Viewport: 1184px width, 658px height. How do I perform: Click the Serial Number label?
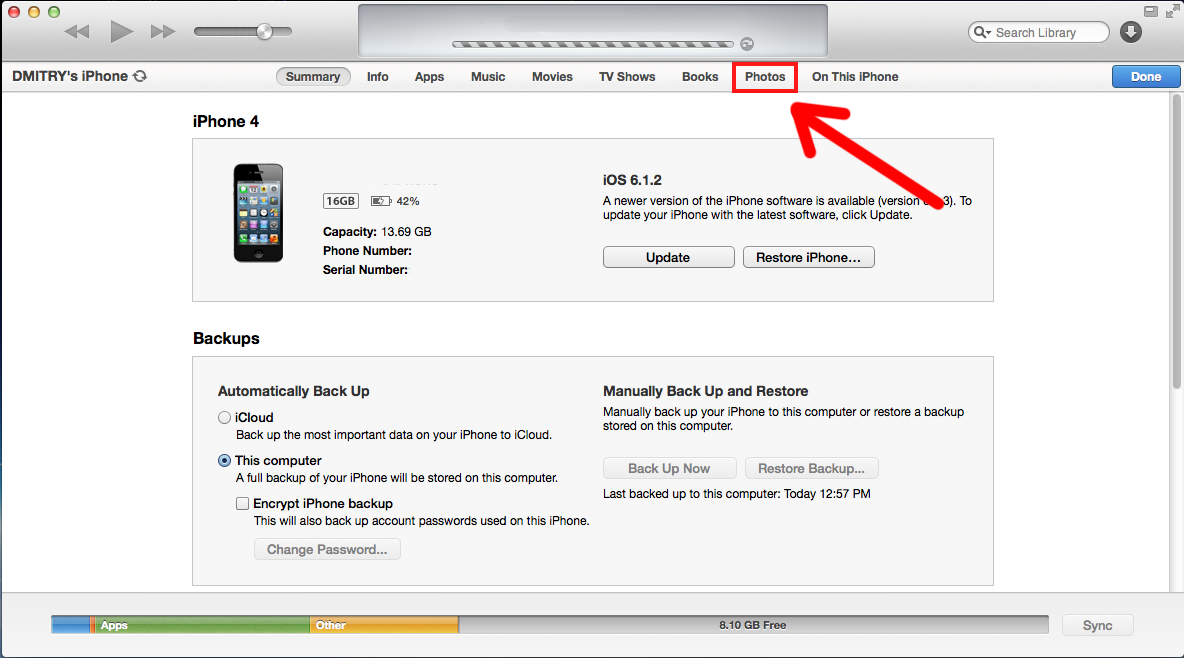(x=365, y=270)
